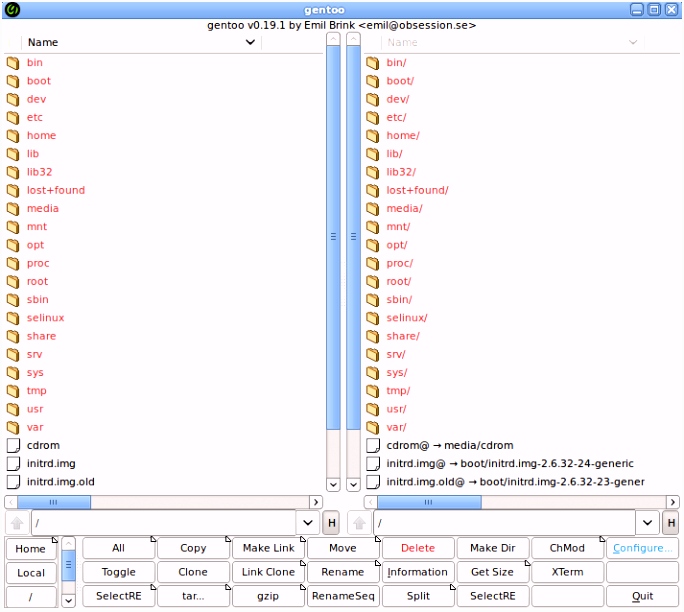684x612 pixels.
Task: Click the folder icon for lost+found in left pane
Action: [x=13, y=190]
